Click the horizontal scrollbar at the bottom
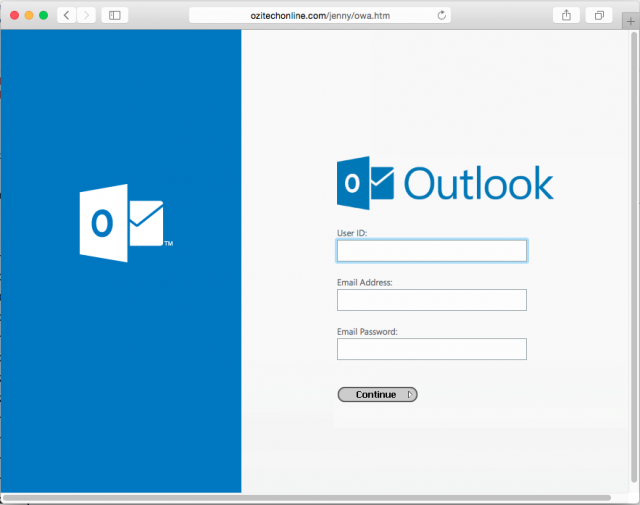This screenshot has height=505, width=640. (x=307, y=498)
